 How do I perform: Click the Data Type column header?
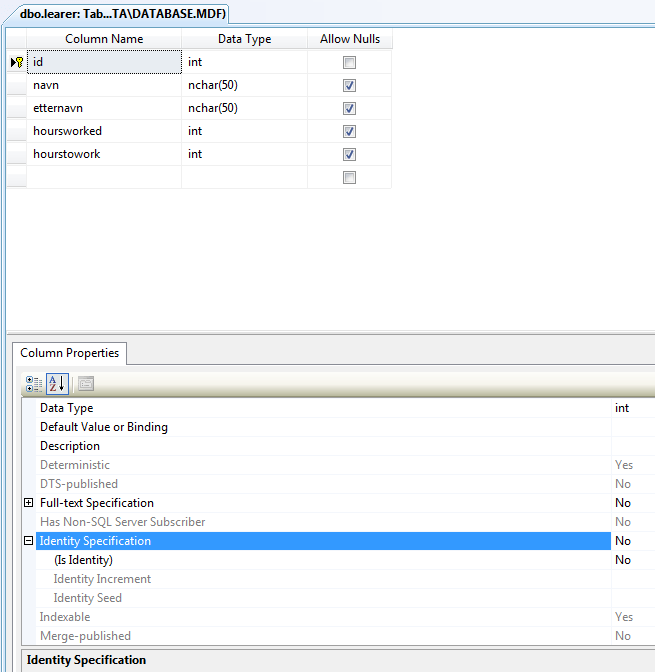(x=244, y=39)
